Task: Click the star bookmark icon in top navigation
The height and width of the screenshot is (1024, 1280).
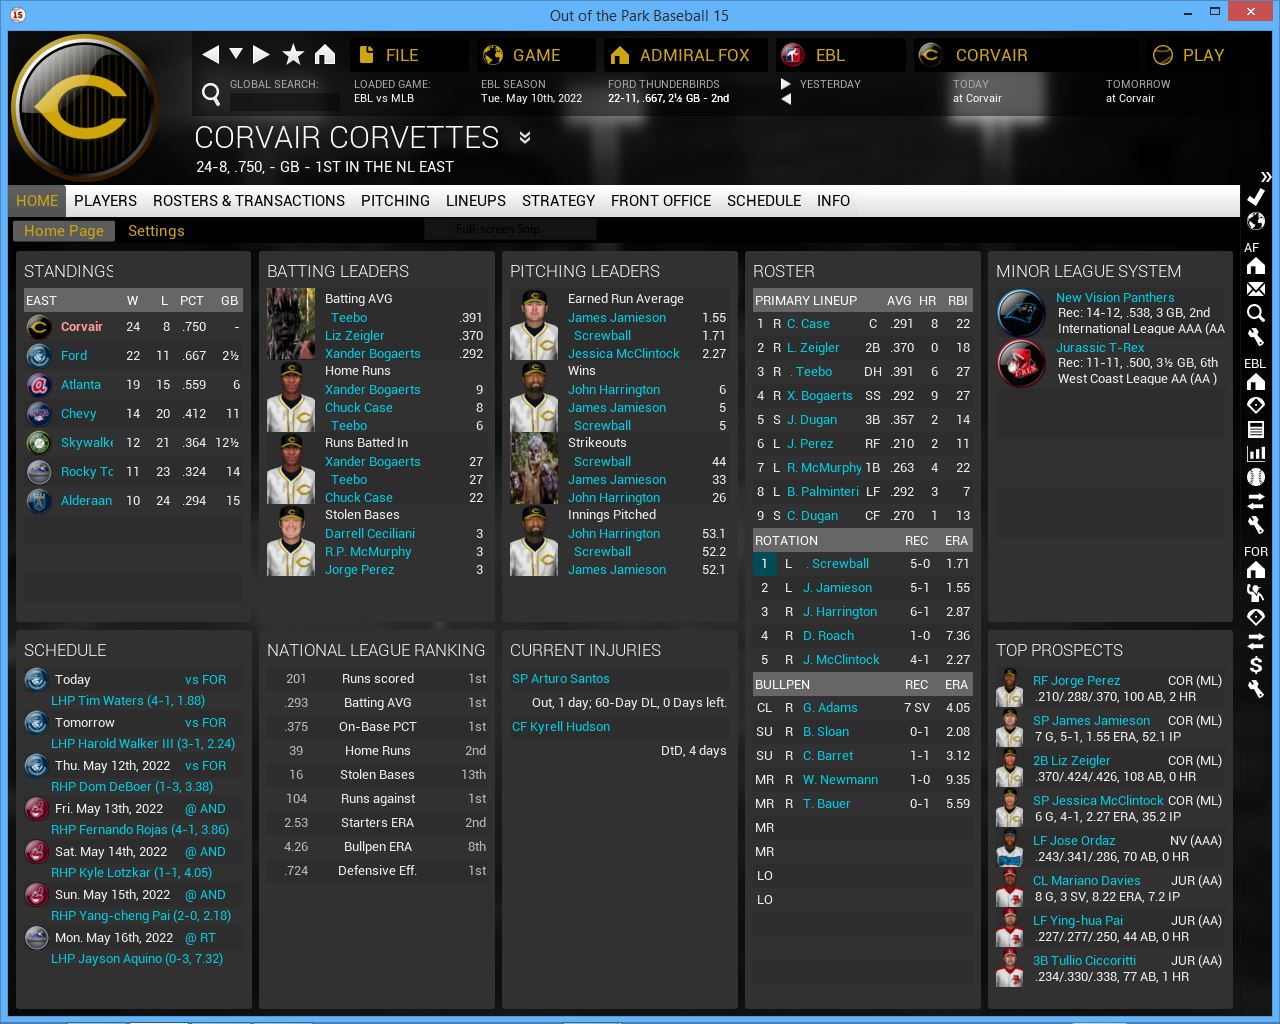Action: tap(293, 55)
